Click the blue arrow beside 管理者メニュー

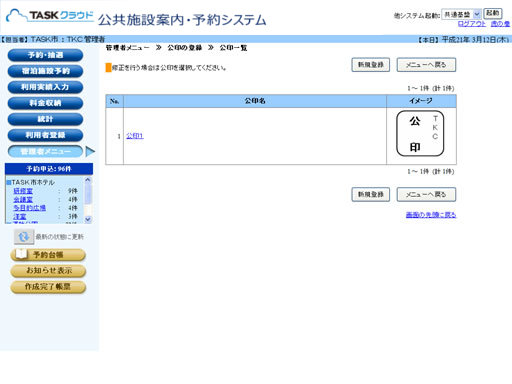[90, 152]
